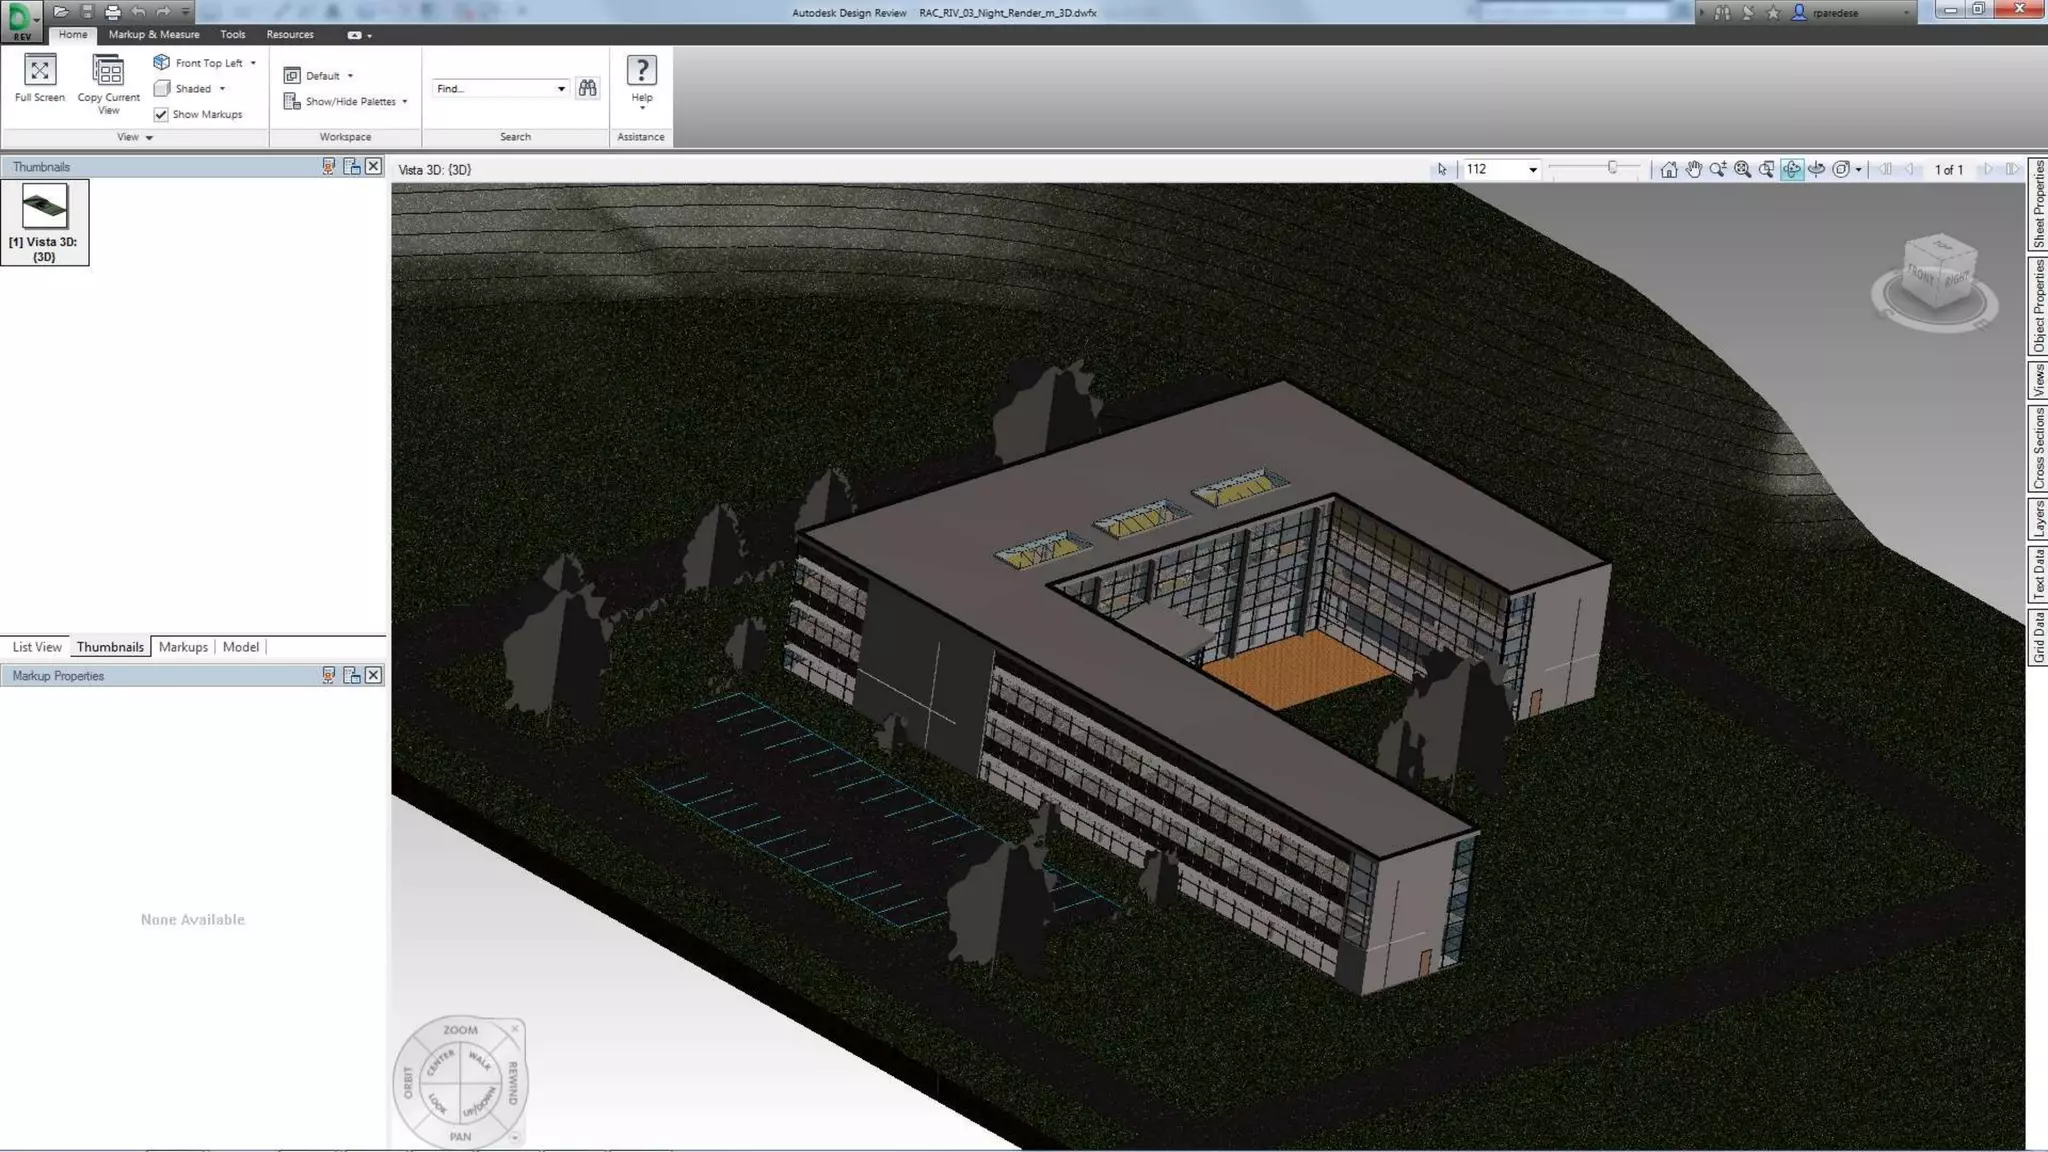
Task: Activate the Orbit tool icon
Action: tap(1791, 169)
